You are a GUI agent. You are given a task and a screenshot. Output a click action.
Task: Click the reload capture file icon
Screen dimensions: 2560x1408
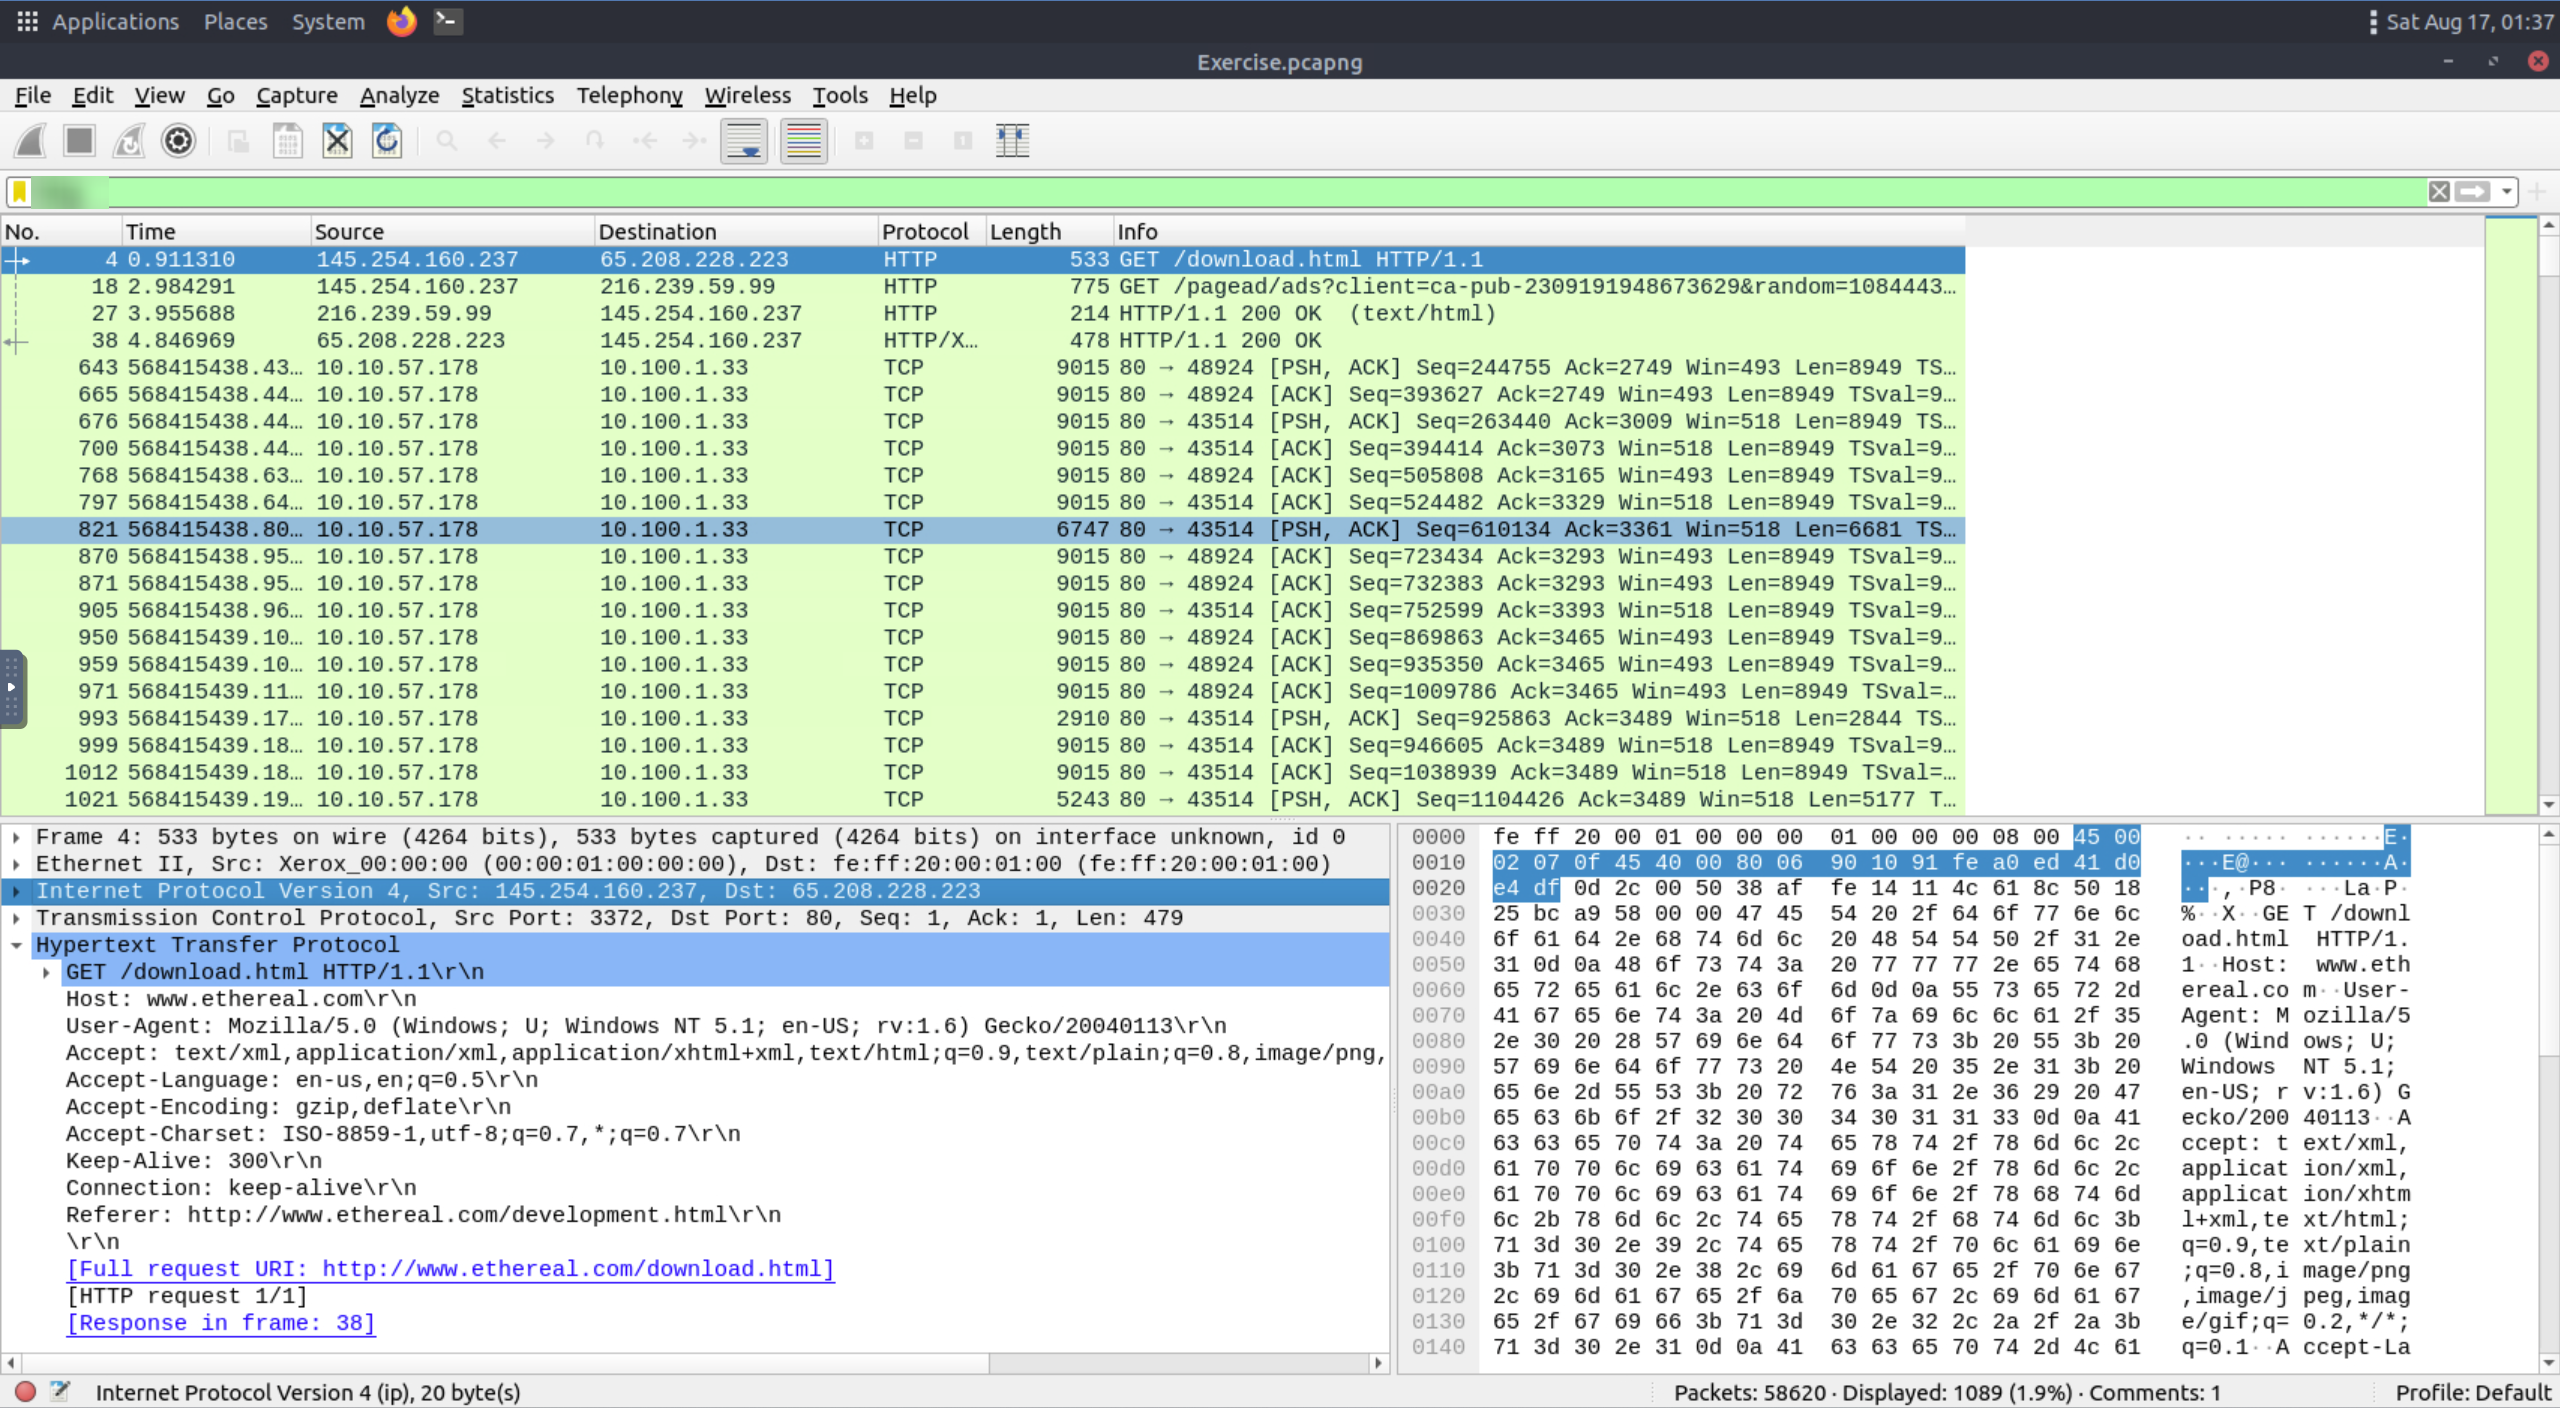click(x=387, y=141)
